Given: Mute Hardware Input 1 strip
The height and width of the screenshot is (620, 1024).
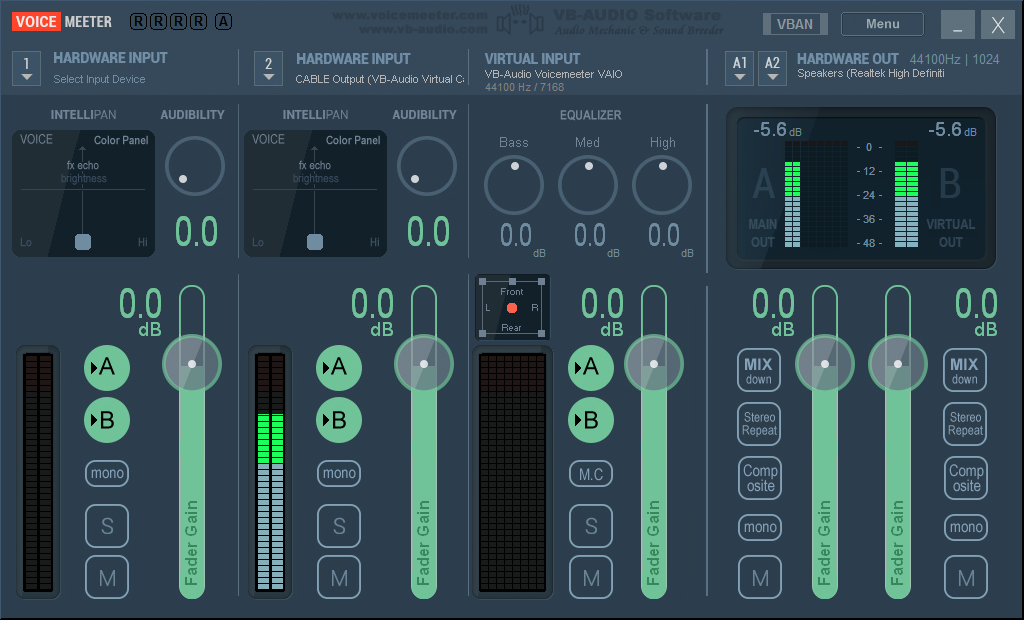Looking at the screenshot, I should [107, 578].
